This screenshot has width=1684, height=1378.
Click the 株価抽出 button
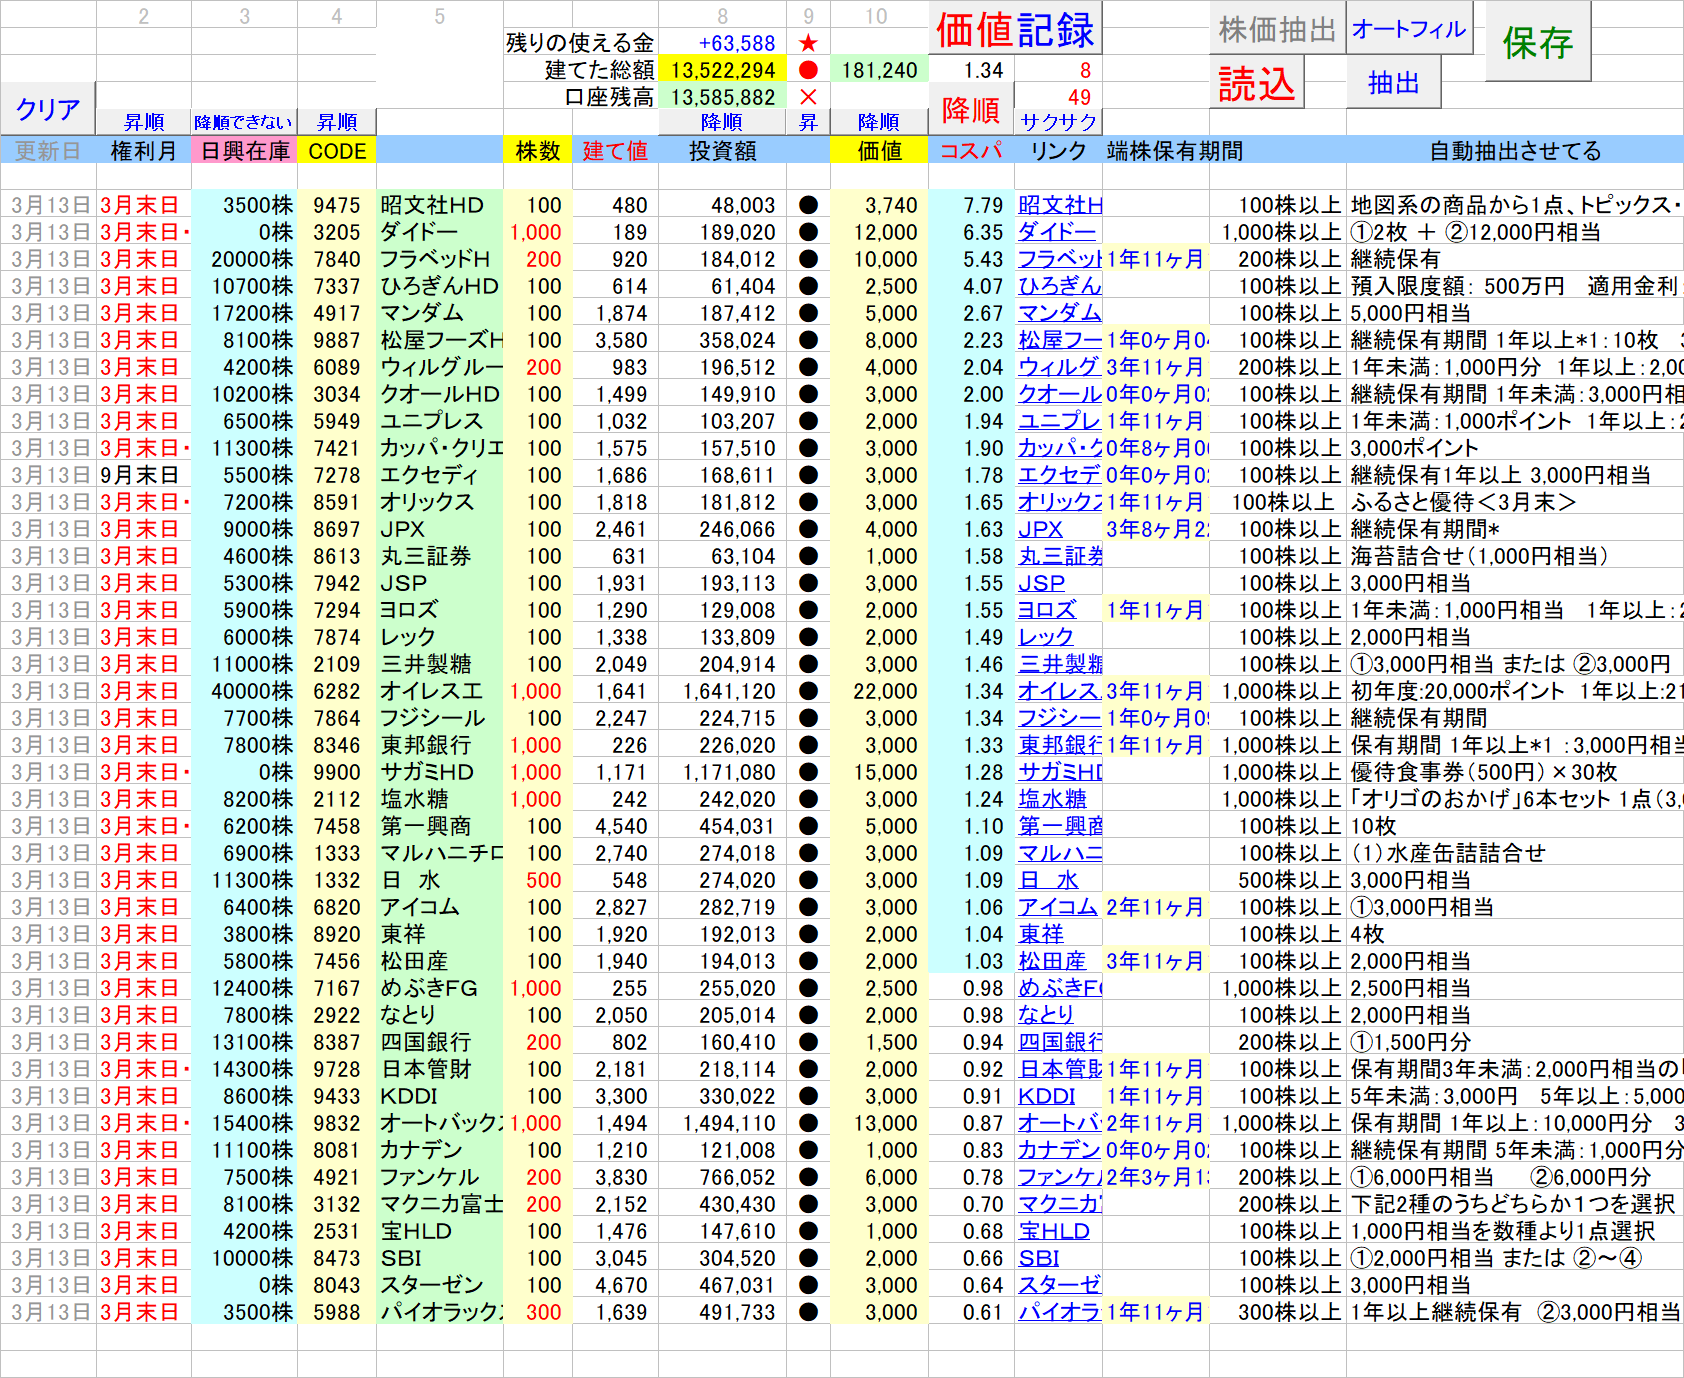point(1277,30)
